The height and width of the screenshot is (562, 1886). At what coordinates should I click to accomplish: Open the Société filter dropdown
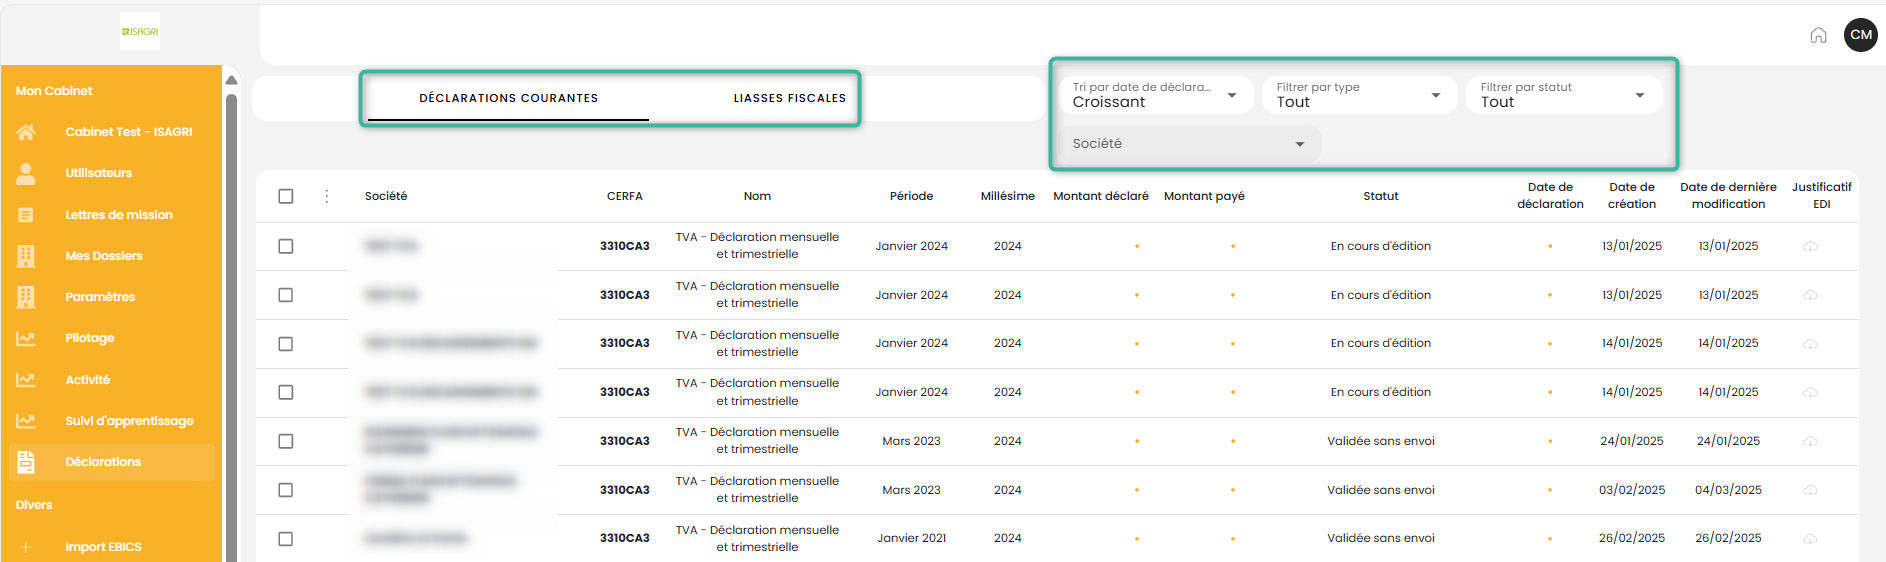(1189, 144)
